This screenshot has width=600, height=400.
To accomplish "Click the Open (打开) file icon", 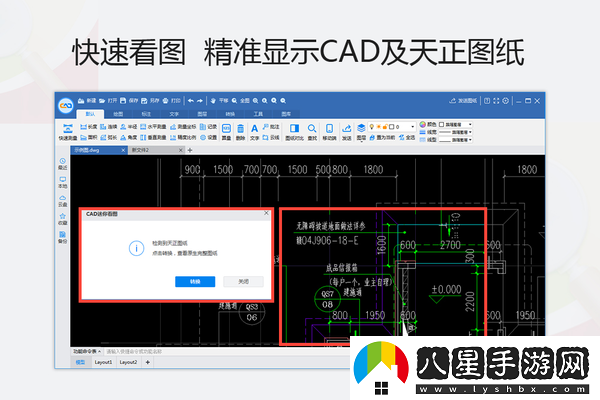I will coord(102,101).
